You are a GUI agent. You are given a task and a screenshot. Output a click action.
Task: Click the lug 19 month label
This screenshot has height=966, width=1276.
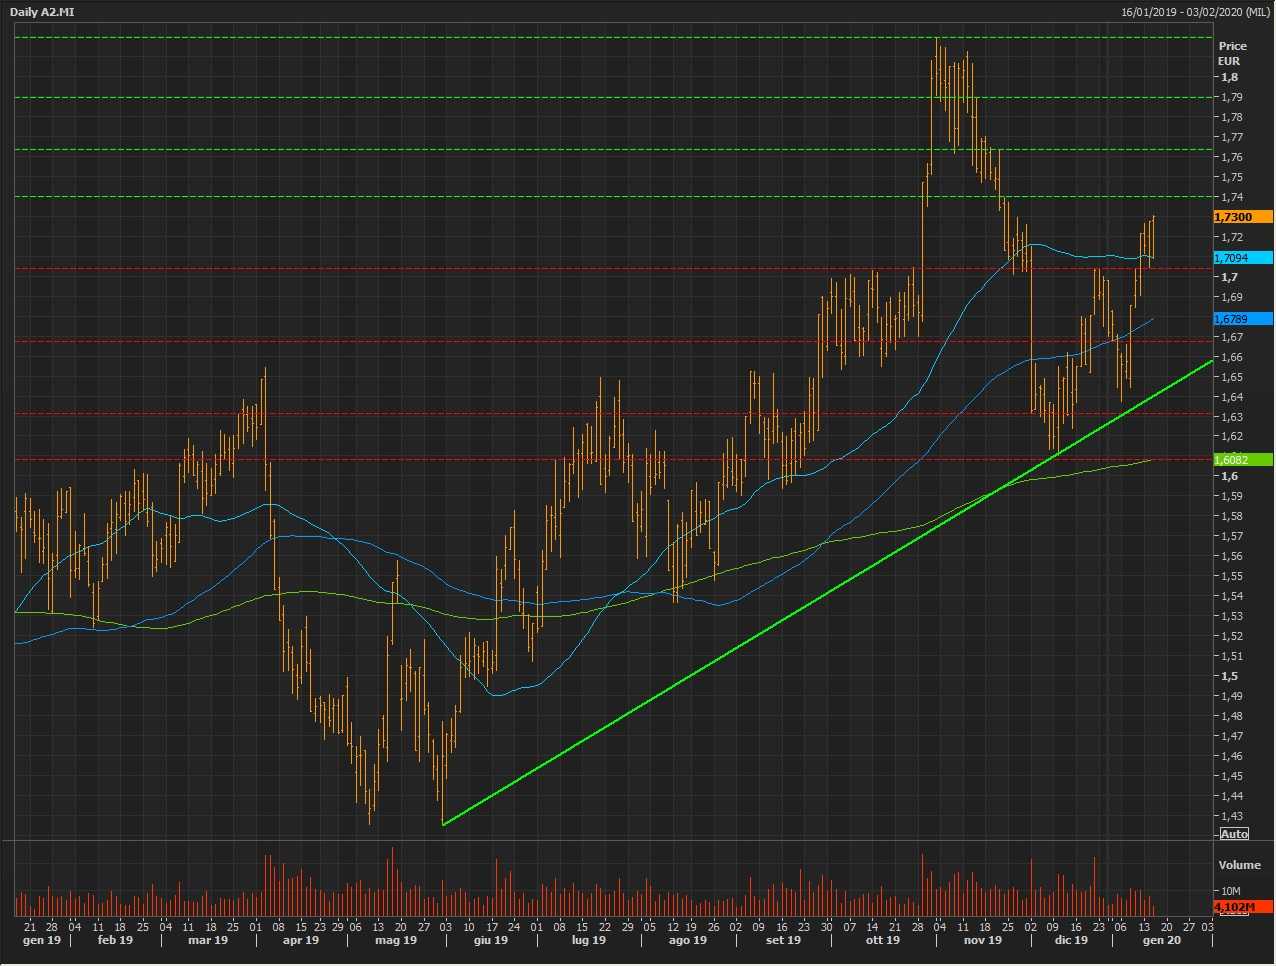tap(588, 940)
